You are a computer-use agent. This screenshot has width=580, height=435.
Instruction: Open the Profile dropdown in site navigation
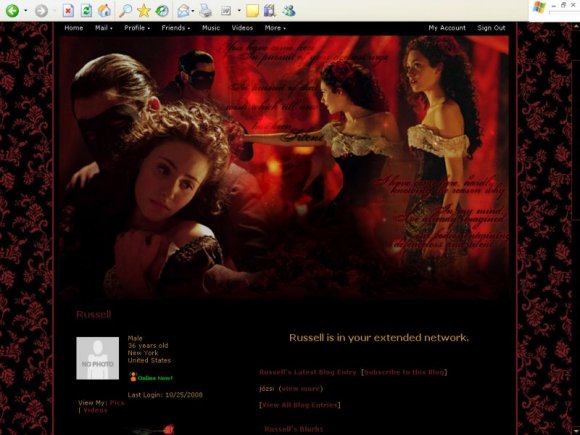tap(137, 28)
